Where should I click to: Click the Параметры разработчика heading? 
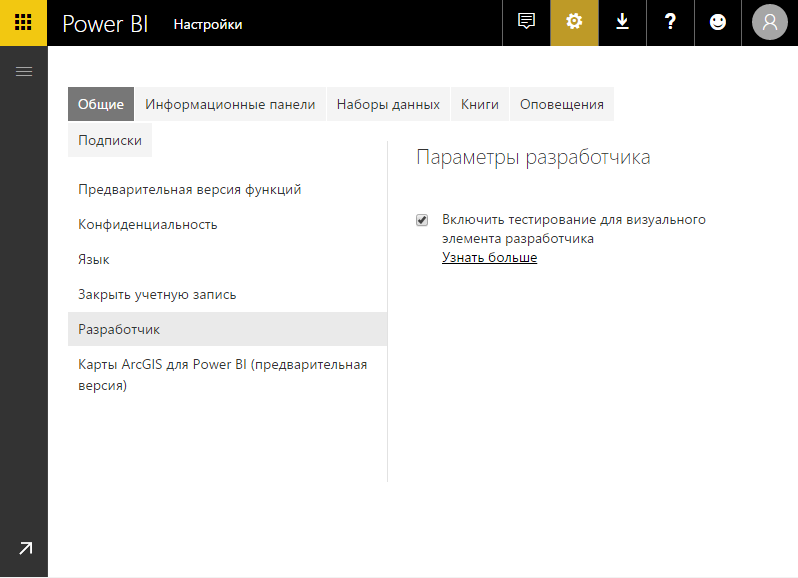(533, 157)
